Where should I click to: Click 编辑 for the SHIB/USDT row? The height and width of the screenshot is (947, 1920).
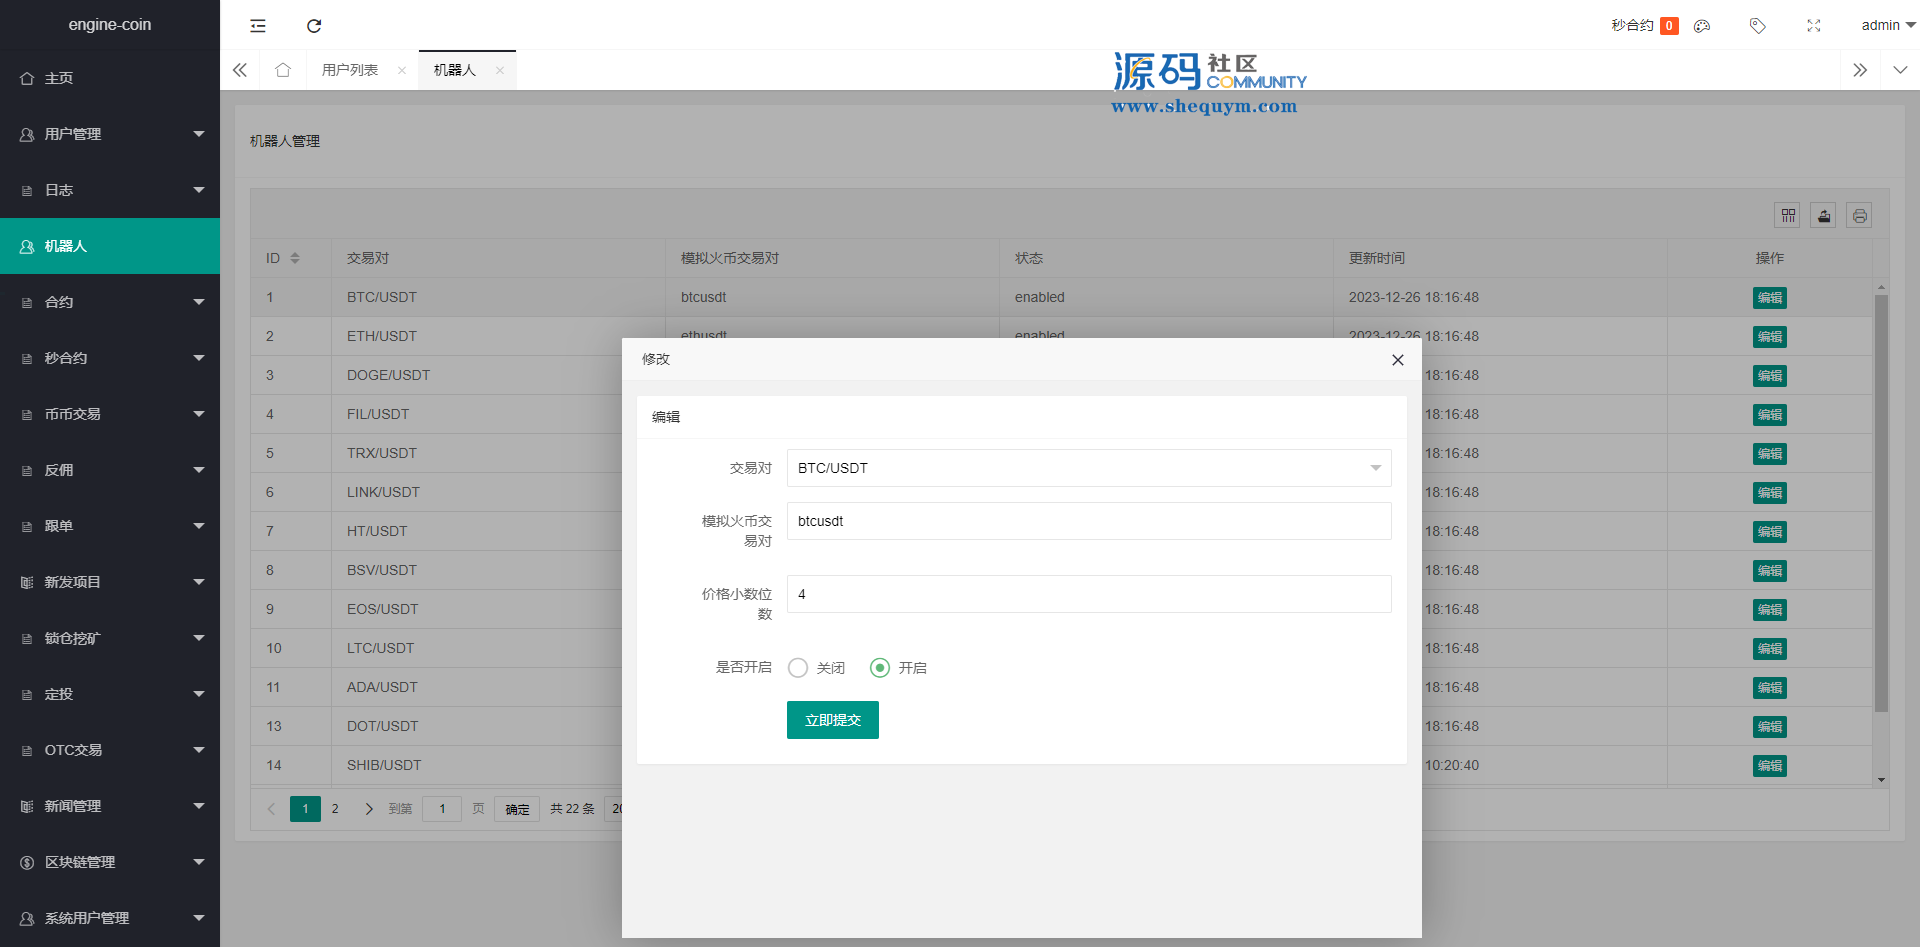[1770, 766]
